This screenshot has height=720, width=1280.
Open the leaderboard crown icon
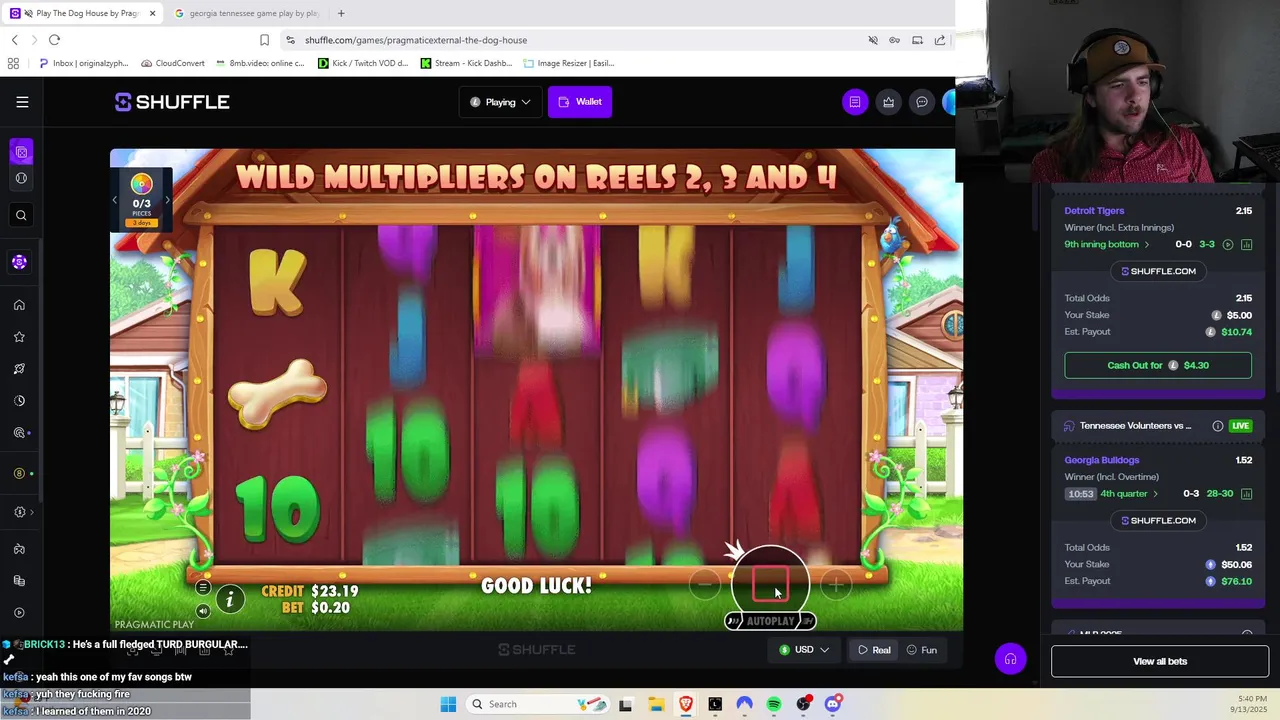coord(888,102)
